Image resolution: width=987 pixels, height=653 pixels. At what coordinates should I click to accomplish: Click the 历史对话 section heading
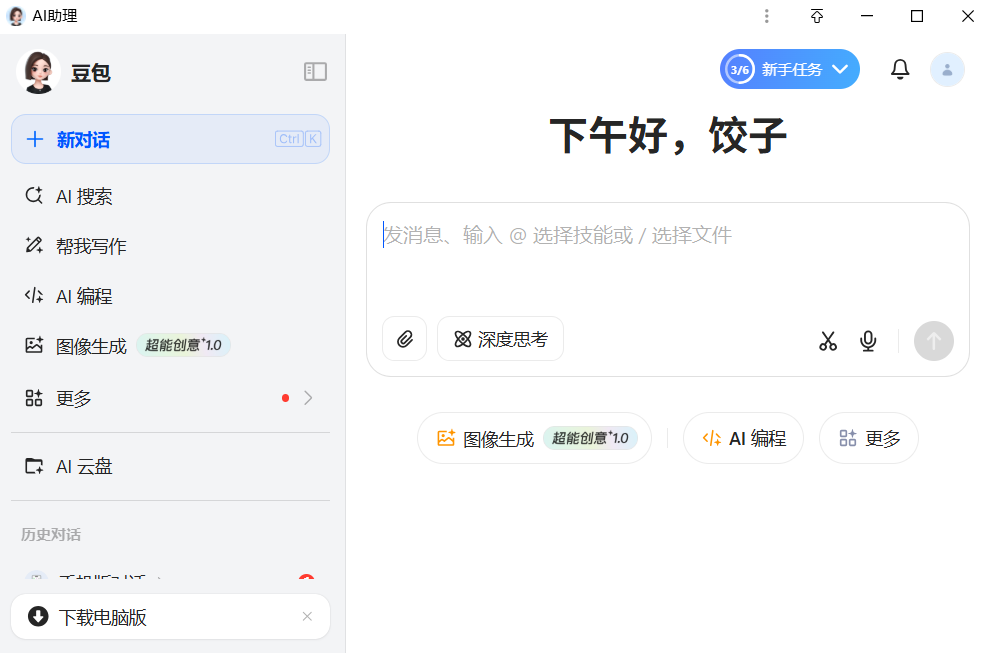pyautogui.click(x=51, y=535)
